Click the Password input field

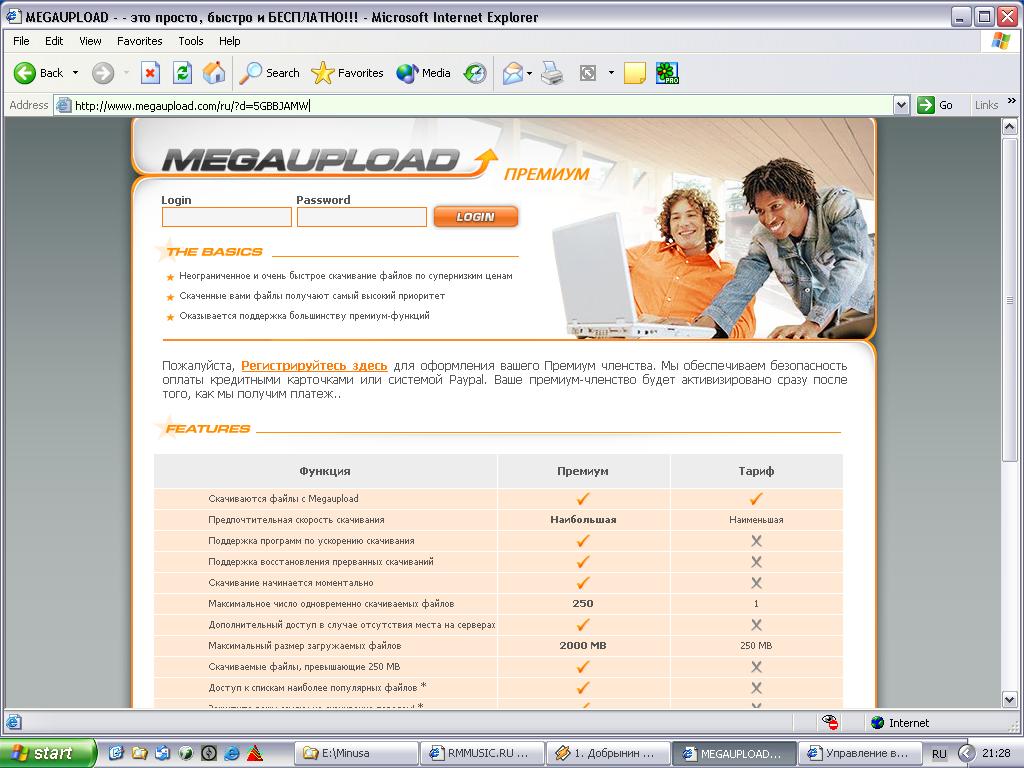pyautogui.click(x=362, y=217)
